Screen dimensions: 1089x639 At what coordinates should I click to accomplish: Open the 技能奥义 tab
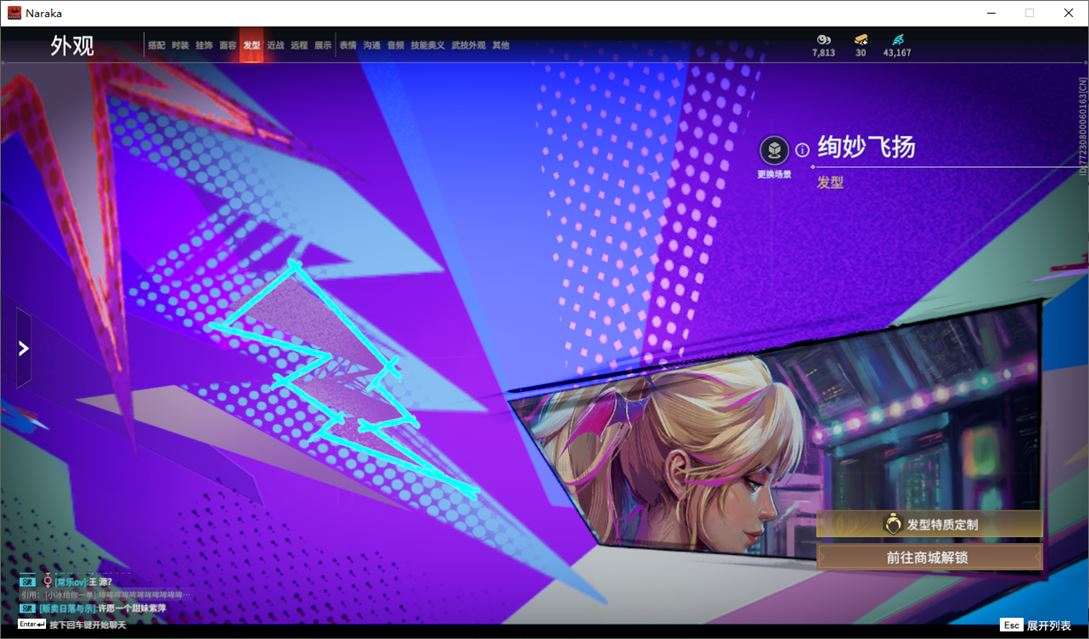tap(428, 45)
